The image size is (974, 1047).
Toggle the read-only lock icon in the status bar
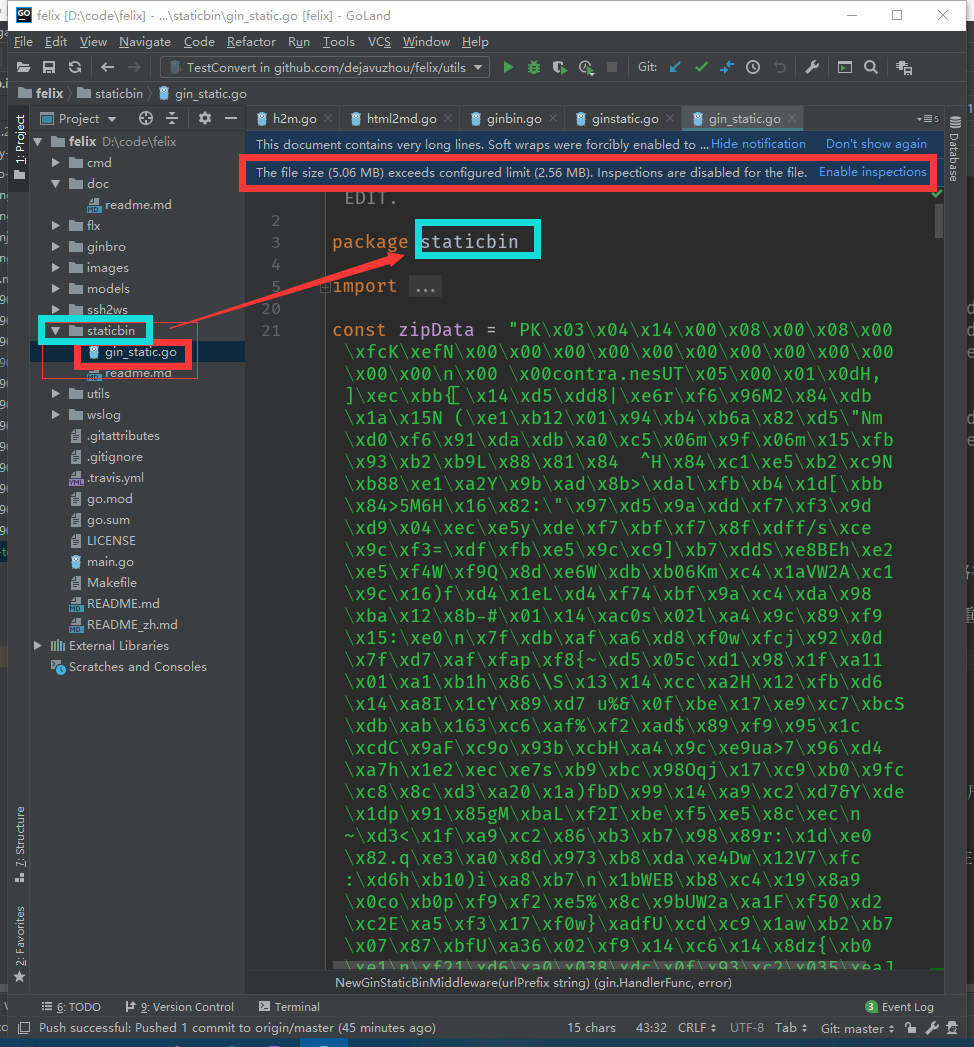tap(908, 1028)
